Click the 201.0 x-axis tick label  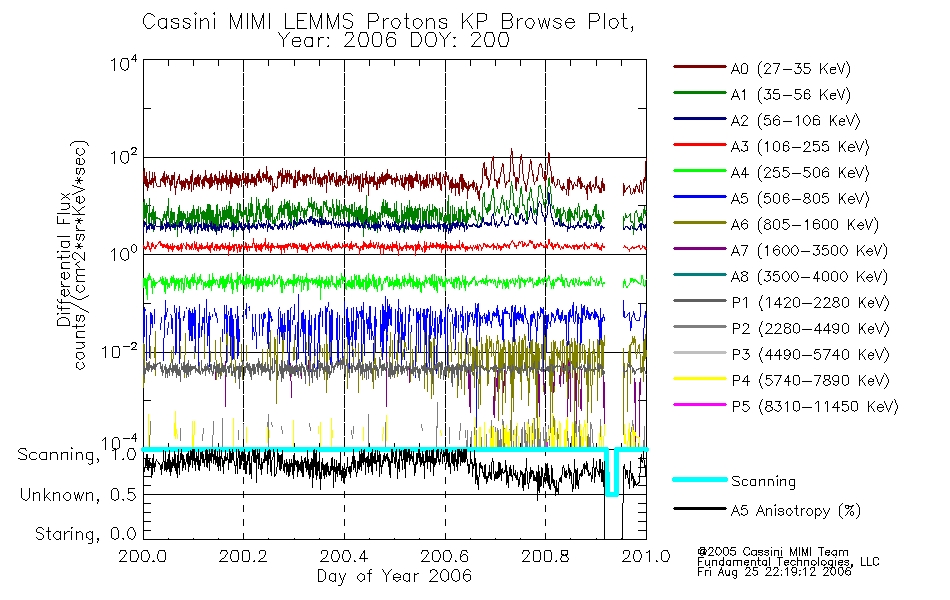[x=646, y=556]
